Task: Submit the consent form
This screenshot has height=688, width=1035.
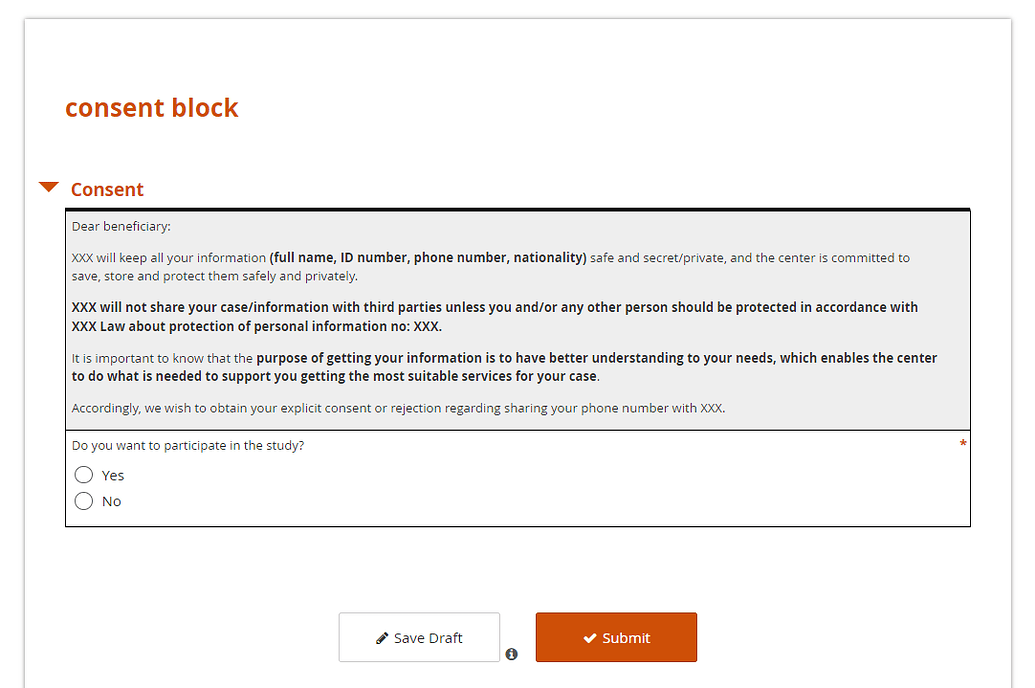Action: [x=616, y=637]
